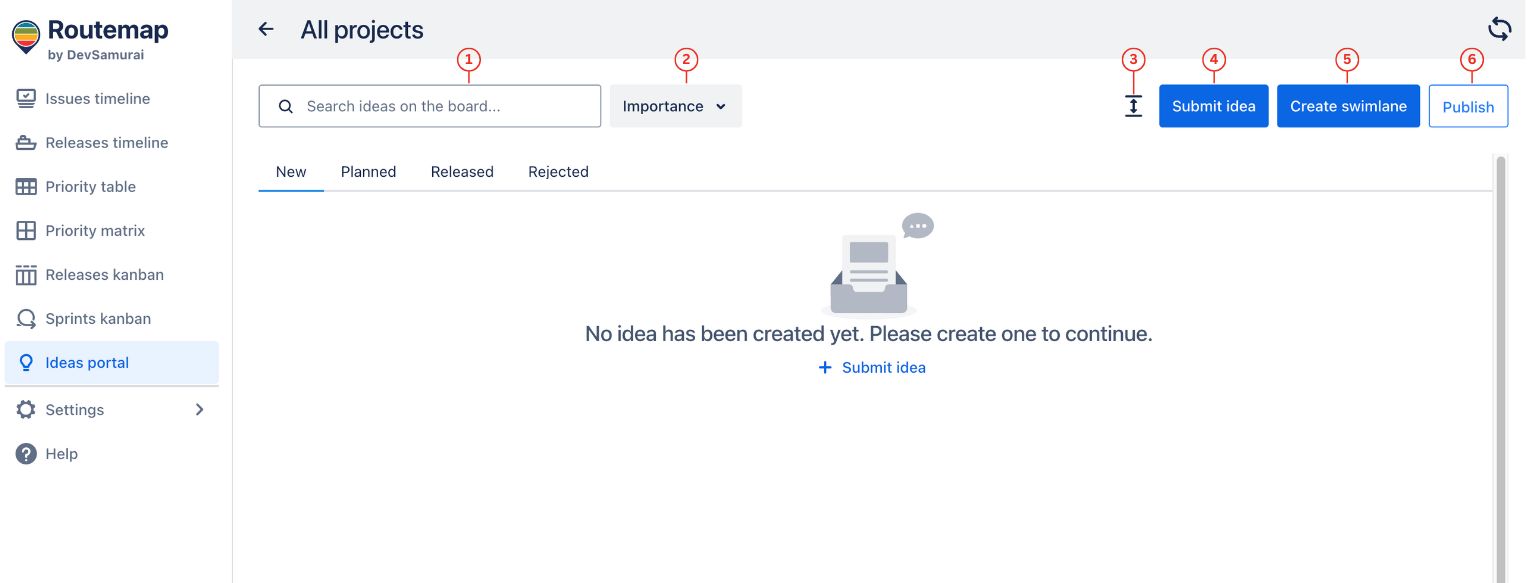The width and height of the screenshot is (1536, 583).
Task: Open the Releases timeline view
Action: coord(108,142)
